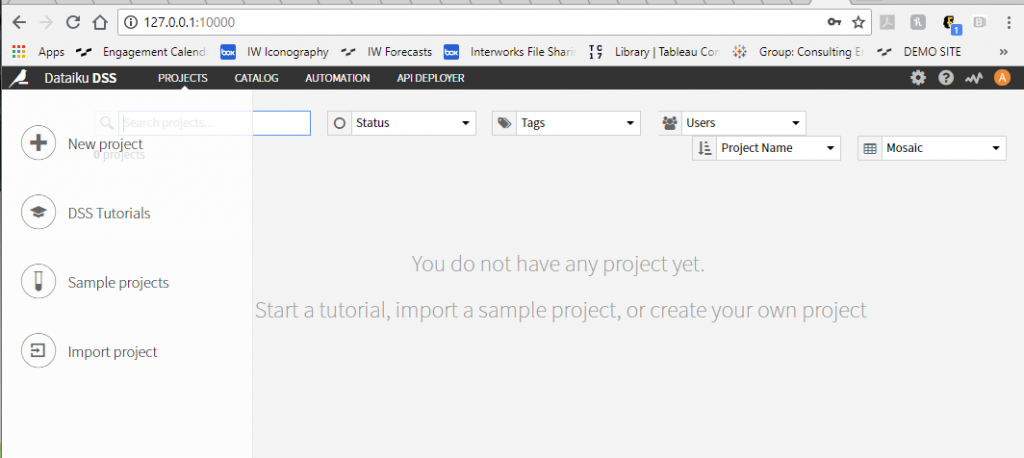Select New project label
The height and width of the screenshot is (458, 1024).
coord(105,144)
